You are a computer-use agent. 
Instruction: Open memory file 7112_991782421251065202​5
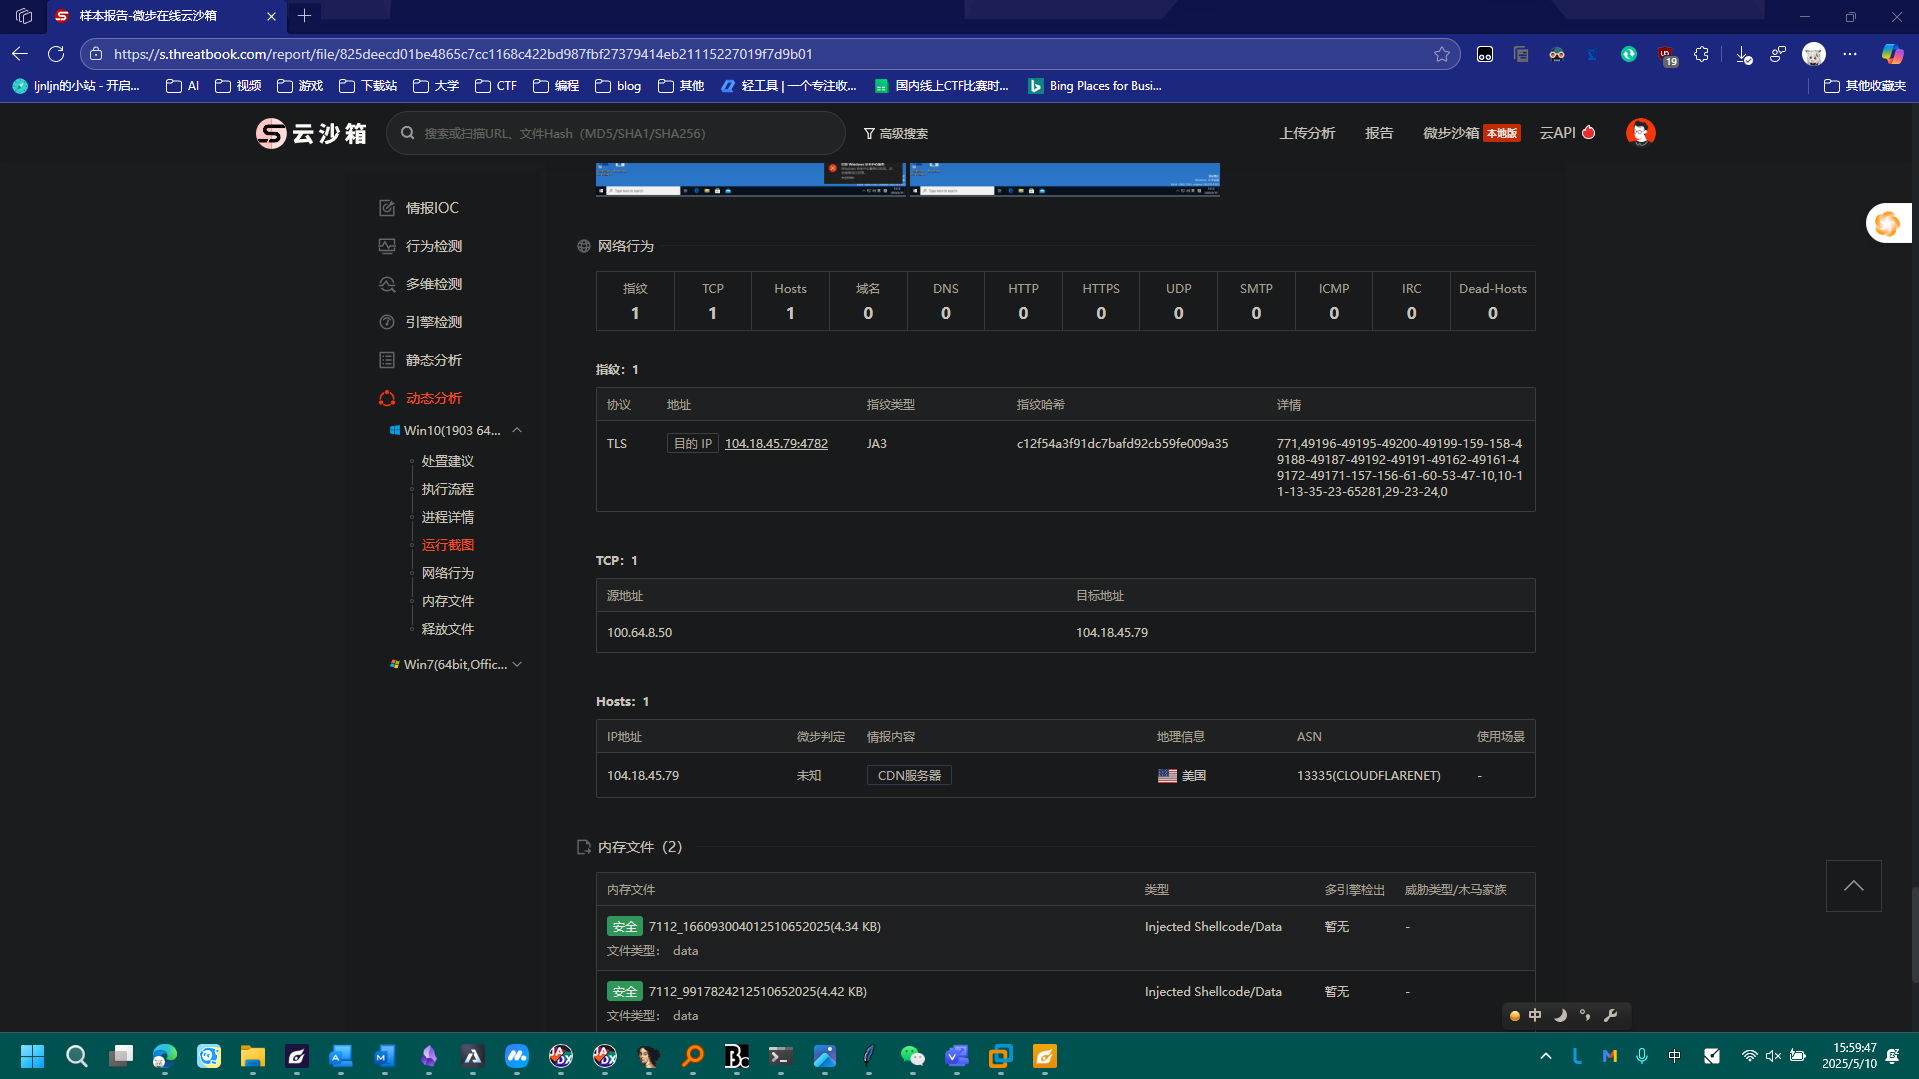point(757,991)
